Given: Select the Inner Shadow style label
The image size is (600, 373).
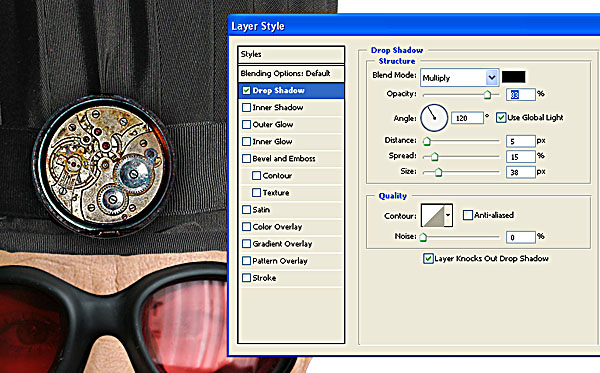Looking at the screenshot, I should (278, 108).
